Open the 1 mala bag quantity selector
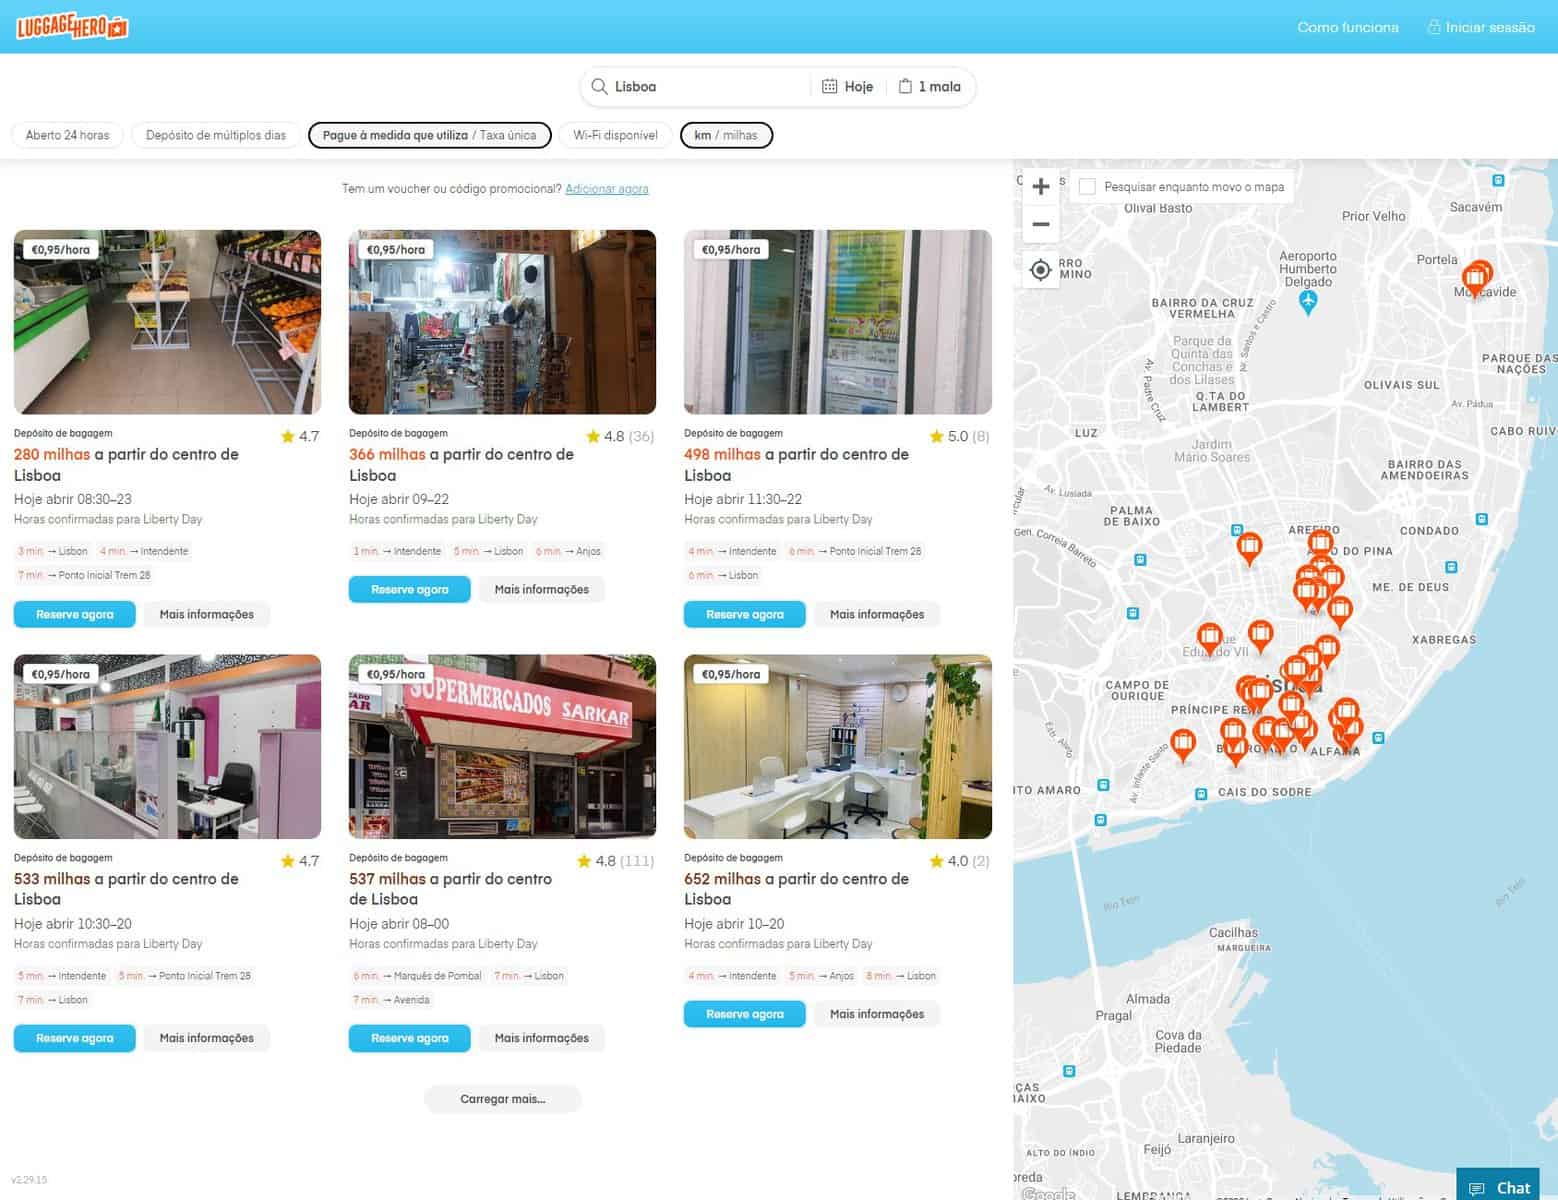 (938, 86)
